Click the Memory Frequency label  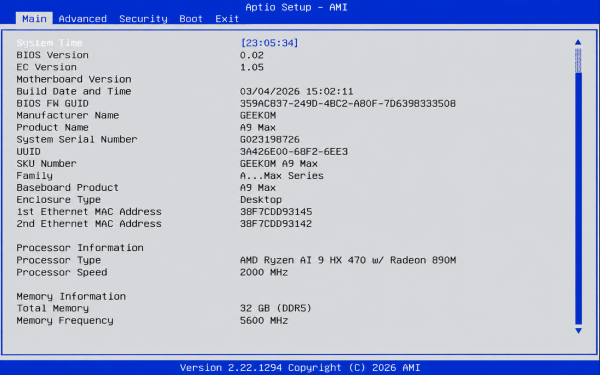[x=65, y=321]
